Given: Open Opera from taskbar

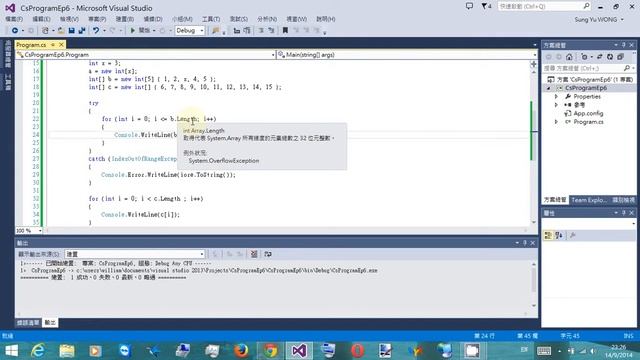Looking at the screenshot, I should tap(357, 351).
